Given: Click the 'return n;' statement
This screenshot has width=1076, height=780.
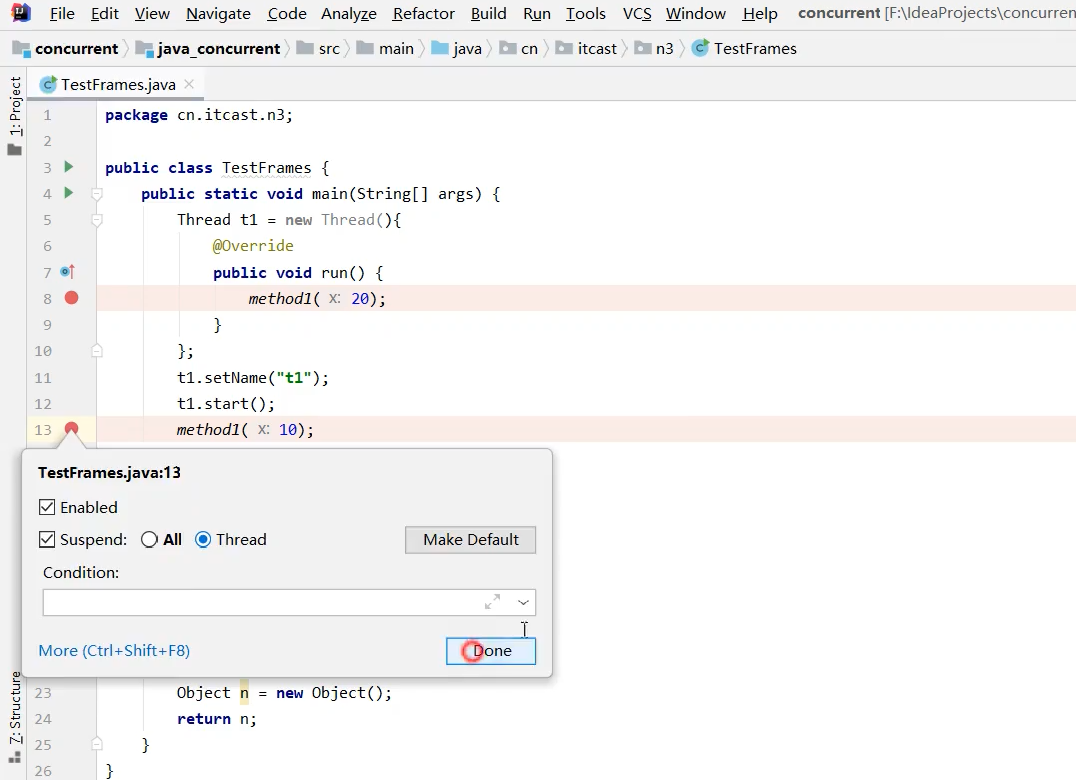Looking at the screenshot, I should [x=217, y=718].
